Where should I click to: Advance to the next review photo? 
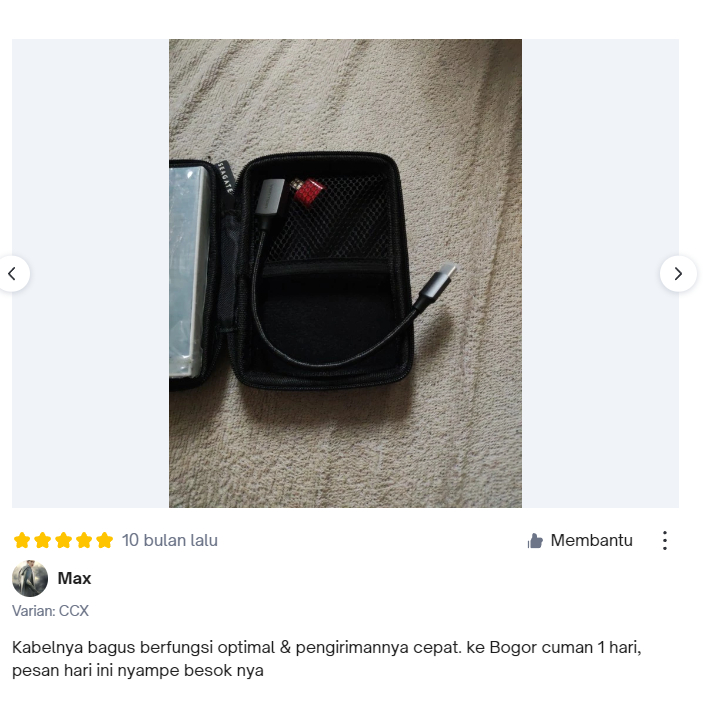[x=678, y=273]
